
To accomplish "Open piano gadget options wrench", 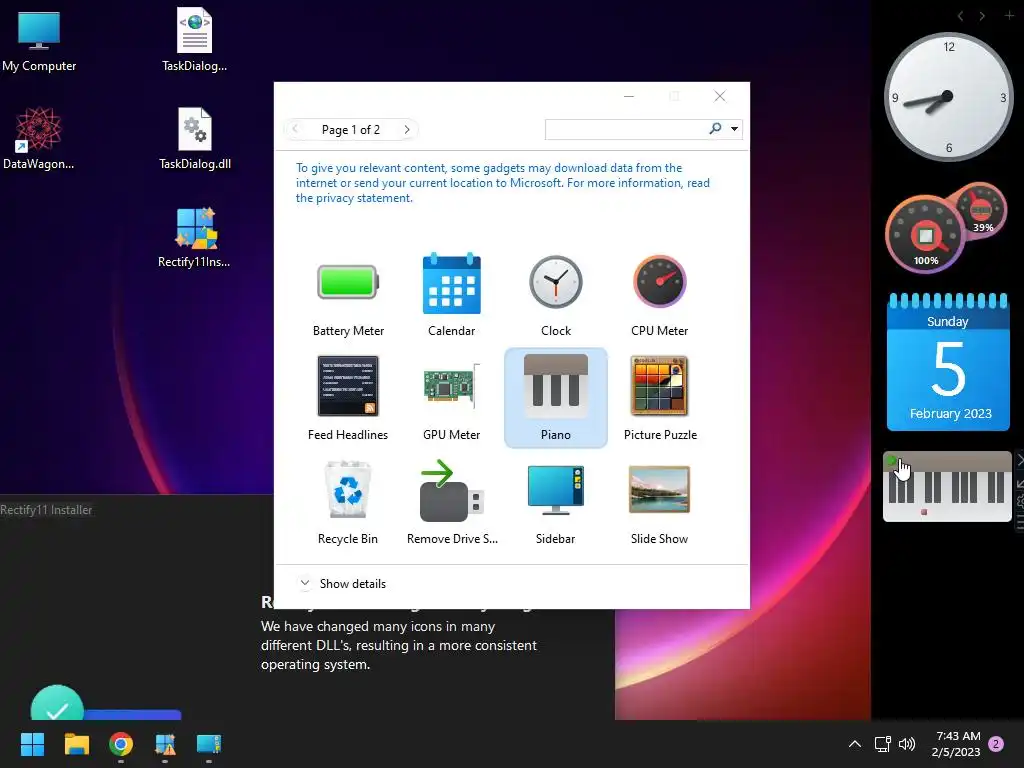I will (1019, 502).
